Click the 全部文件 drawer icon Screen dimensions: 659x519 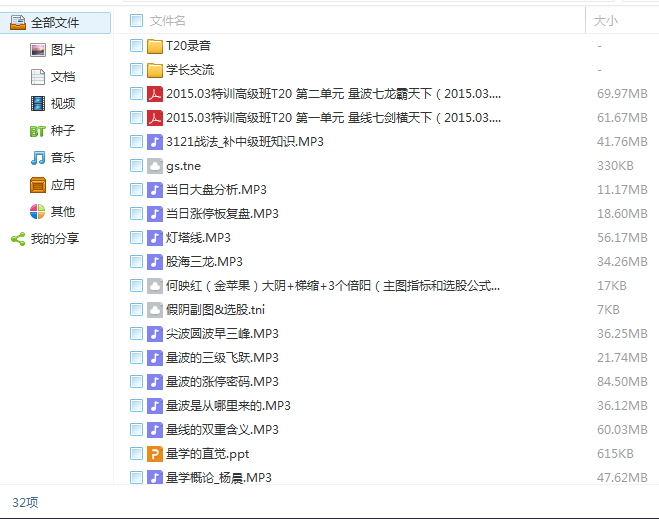pyautogui.click(x=18, y=23)
